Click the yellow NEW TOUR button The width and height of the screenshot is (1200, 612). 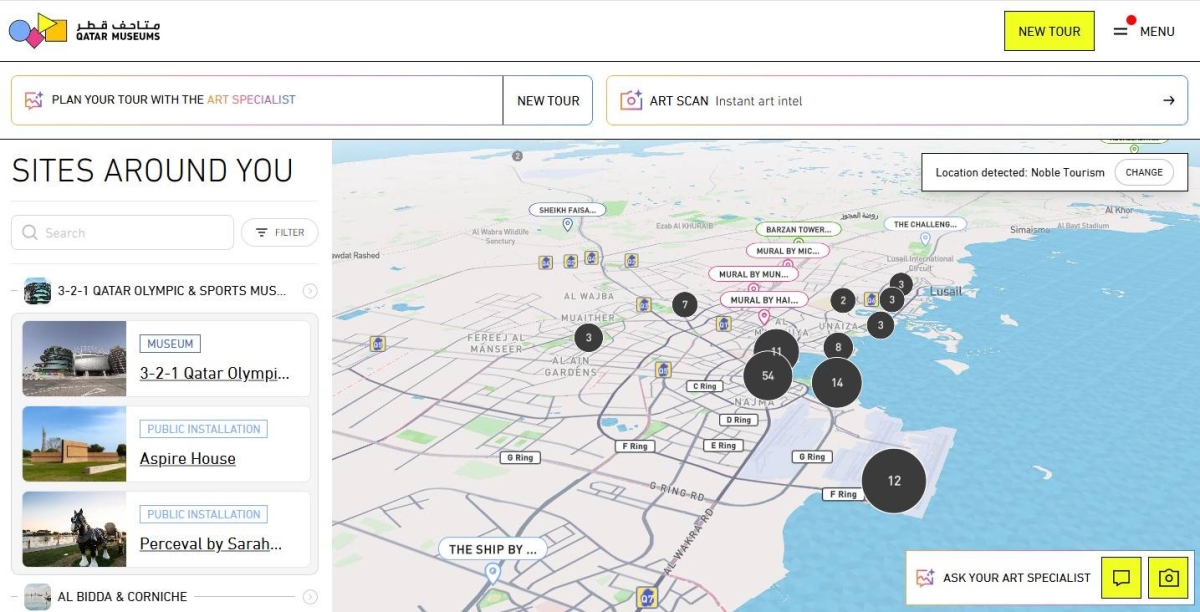1049,31
